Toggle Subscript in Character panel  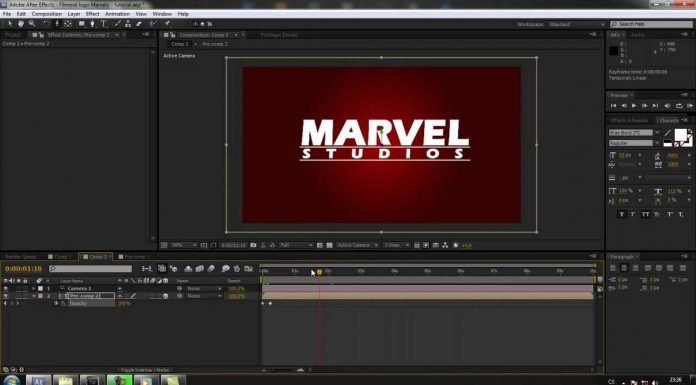pyautogui.click(x=681, y=214)
